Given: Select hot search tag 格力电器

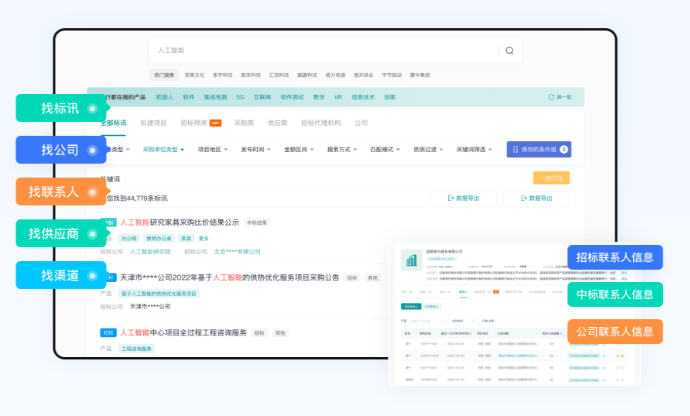Looking at the screenshot, I should pos(335,75).
